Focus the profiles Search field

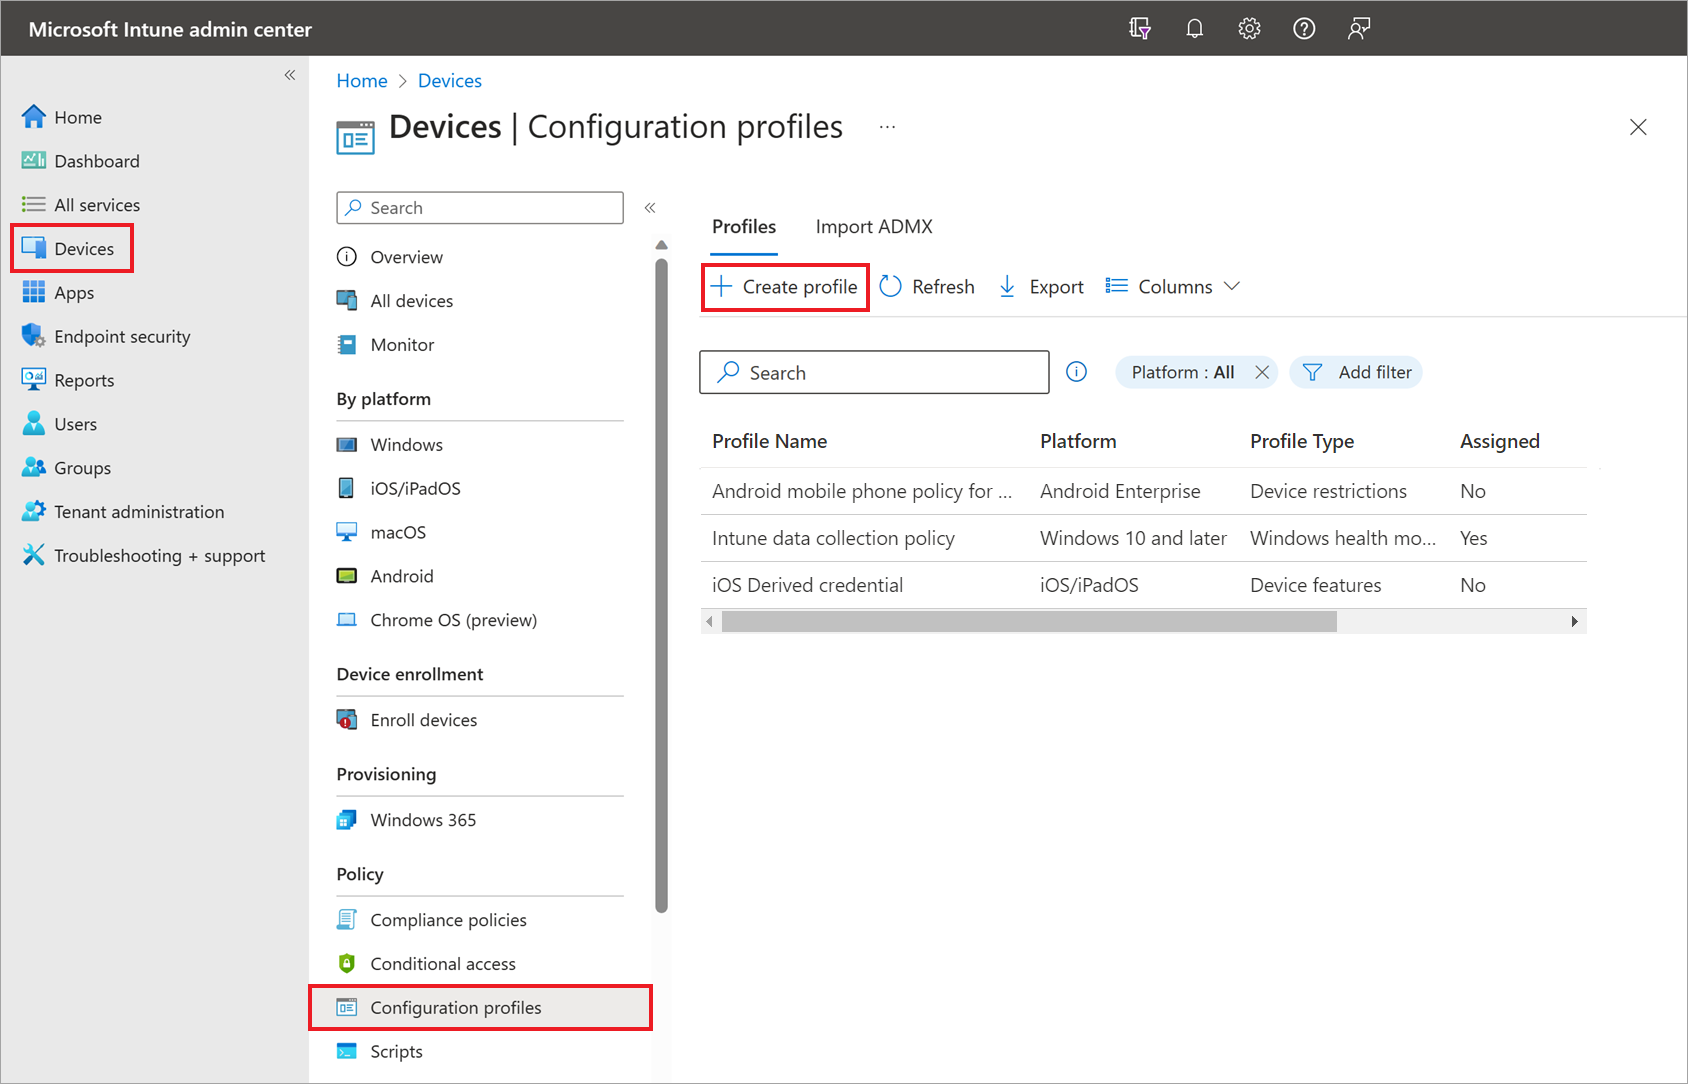pos(874,373)
